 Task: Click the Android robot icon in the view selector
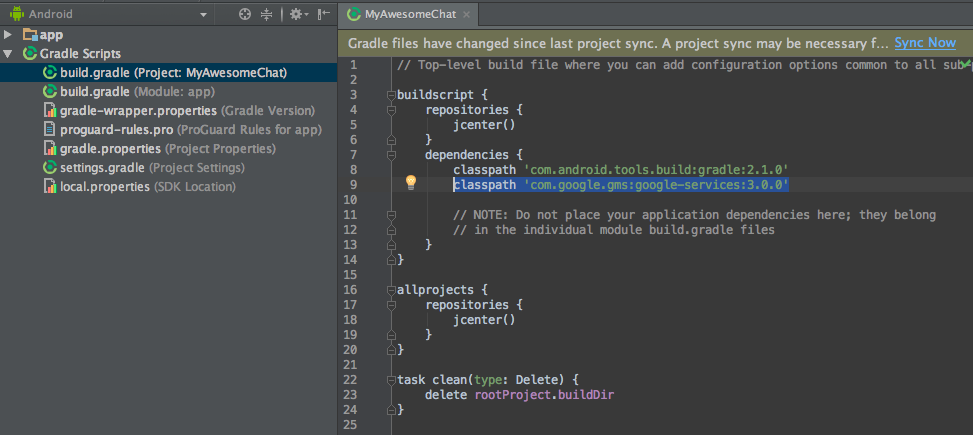(x=16, y=13)
